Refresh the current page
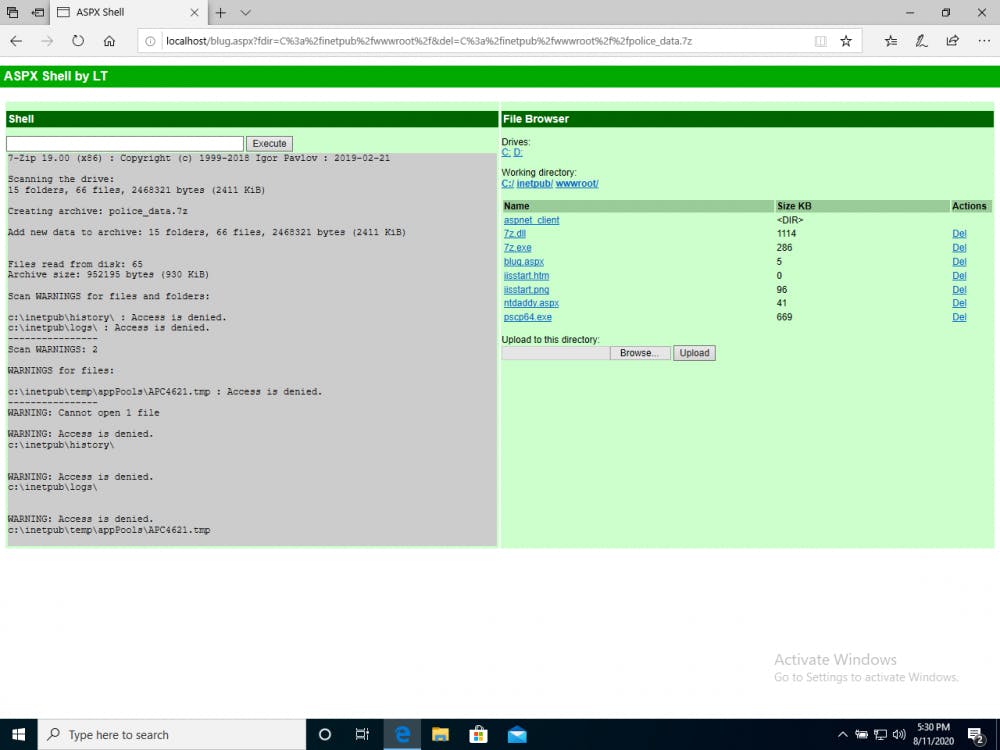 tap(76, 41)
